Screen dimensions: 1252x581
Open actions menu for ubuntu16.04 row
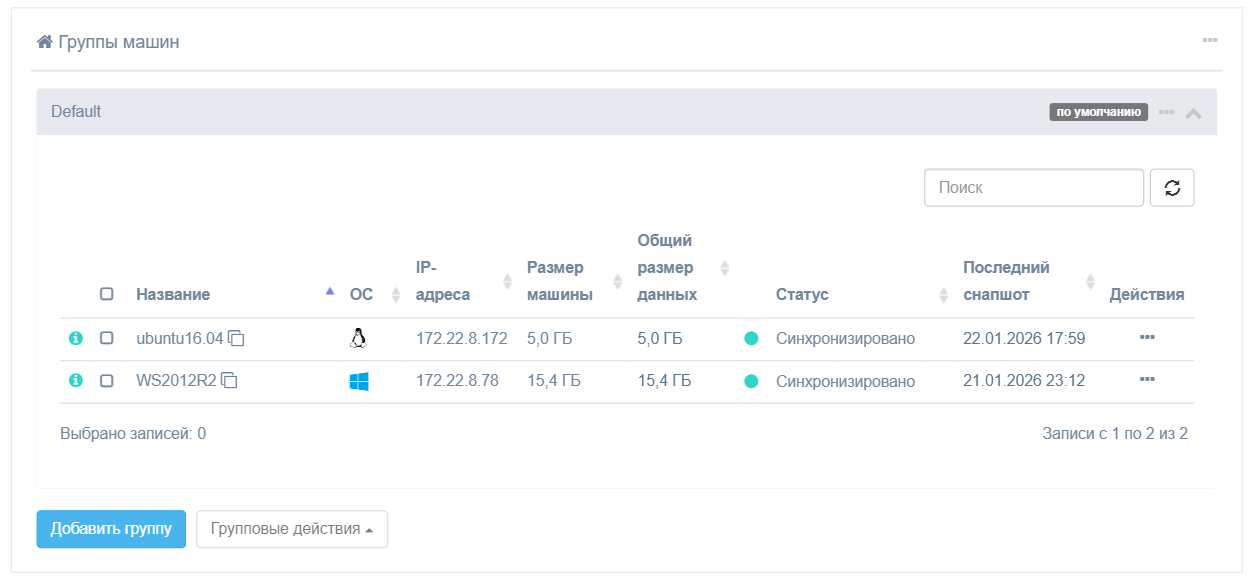[x=1147, y=338]
